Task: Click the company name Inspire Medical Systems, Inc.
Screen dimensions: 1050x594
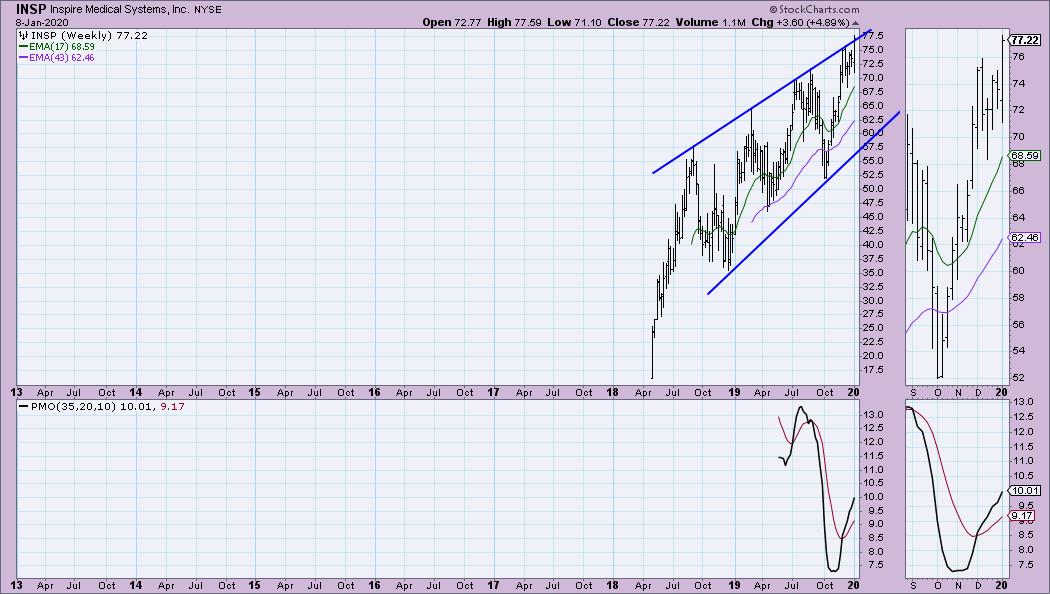Action: (x=120, y=10)
